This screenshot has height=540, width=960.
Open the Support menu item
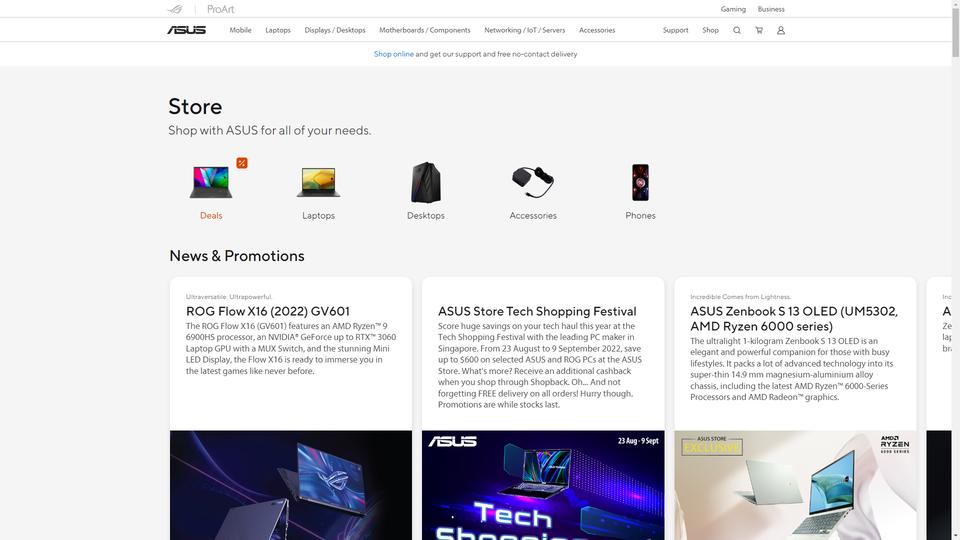point(675,30)
